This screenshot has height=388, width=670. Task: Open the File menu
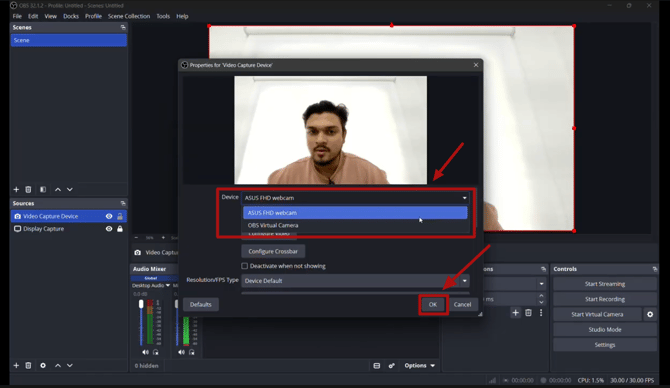(x=17, y=16)
